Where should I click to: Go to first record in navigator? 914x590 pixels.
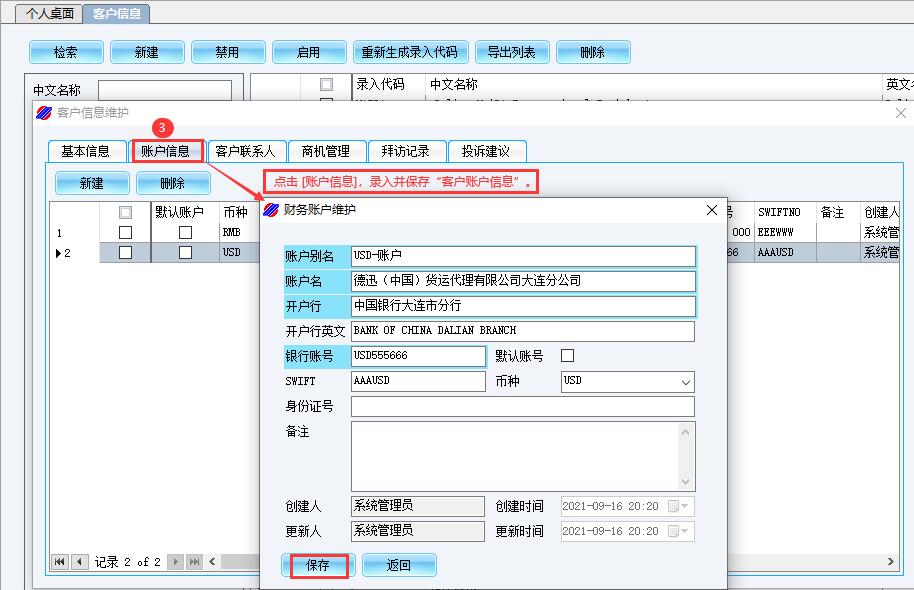point(60,562)
